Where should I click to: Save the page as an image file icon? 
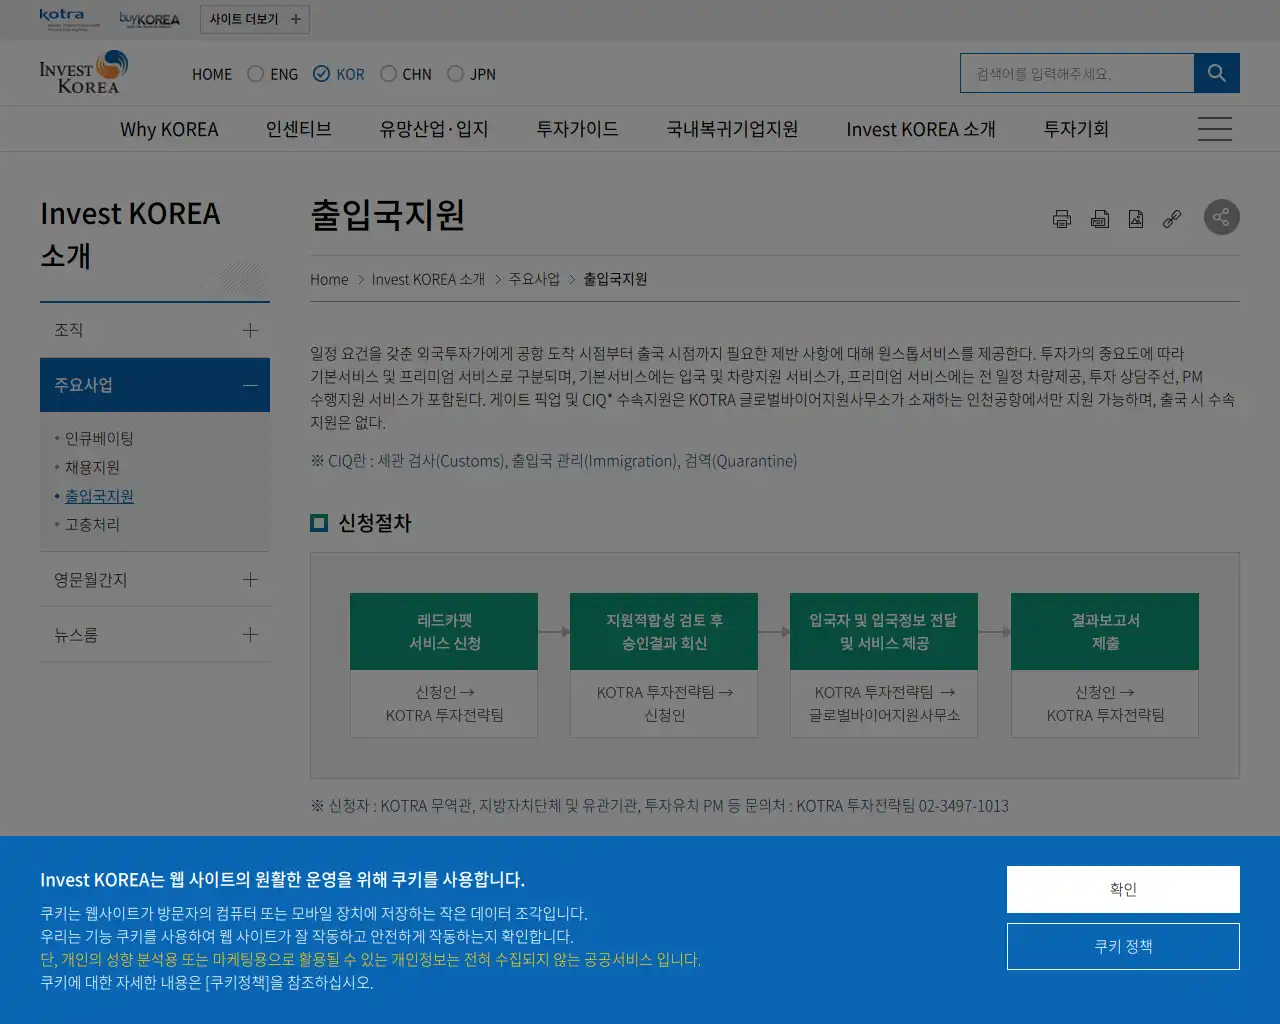tap(1136, 218)
